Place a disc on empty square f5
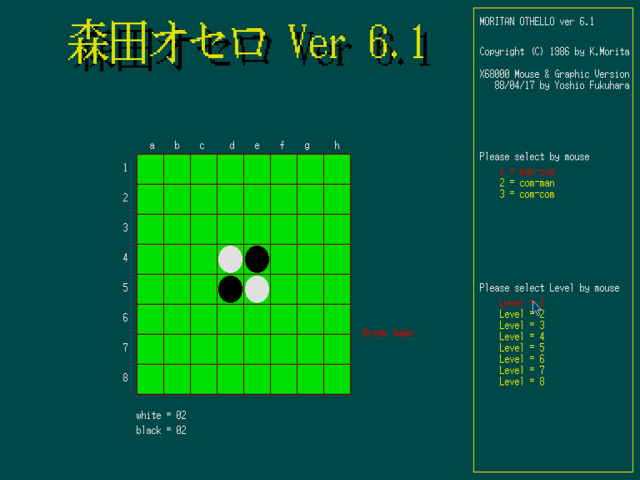 284,289
